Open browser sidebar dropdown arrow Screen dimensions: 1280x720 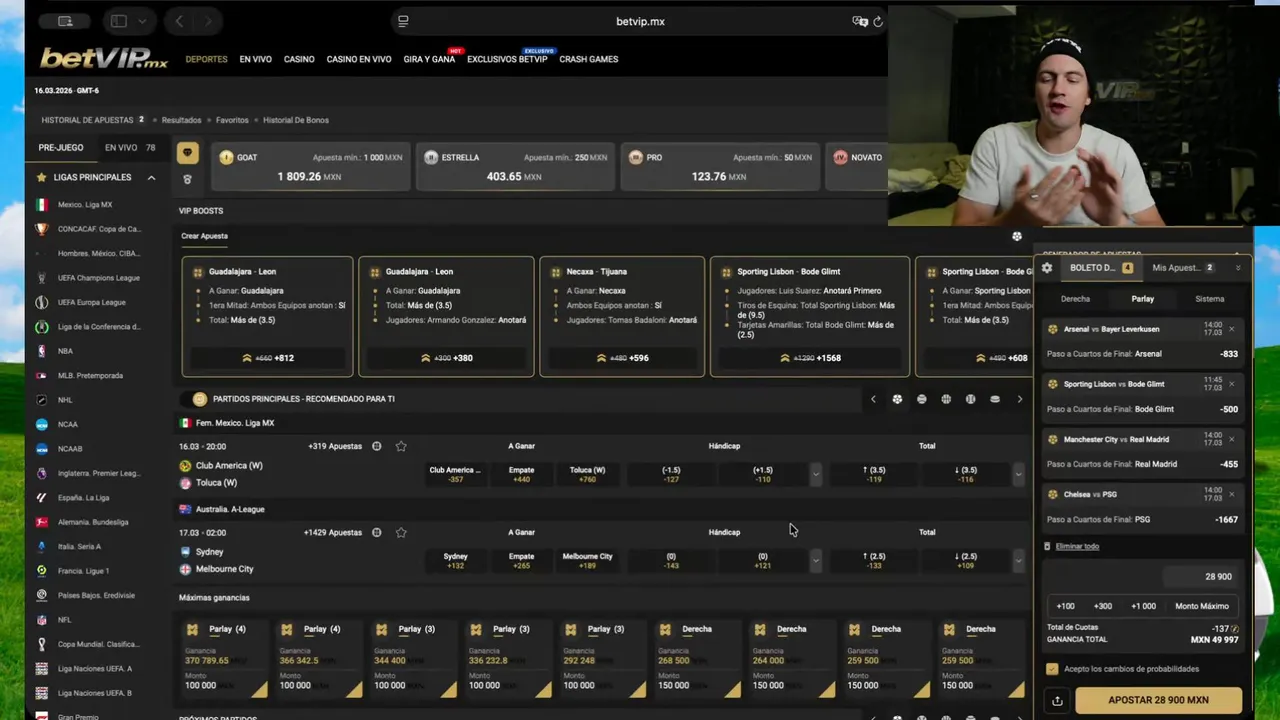click(142, 21)
